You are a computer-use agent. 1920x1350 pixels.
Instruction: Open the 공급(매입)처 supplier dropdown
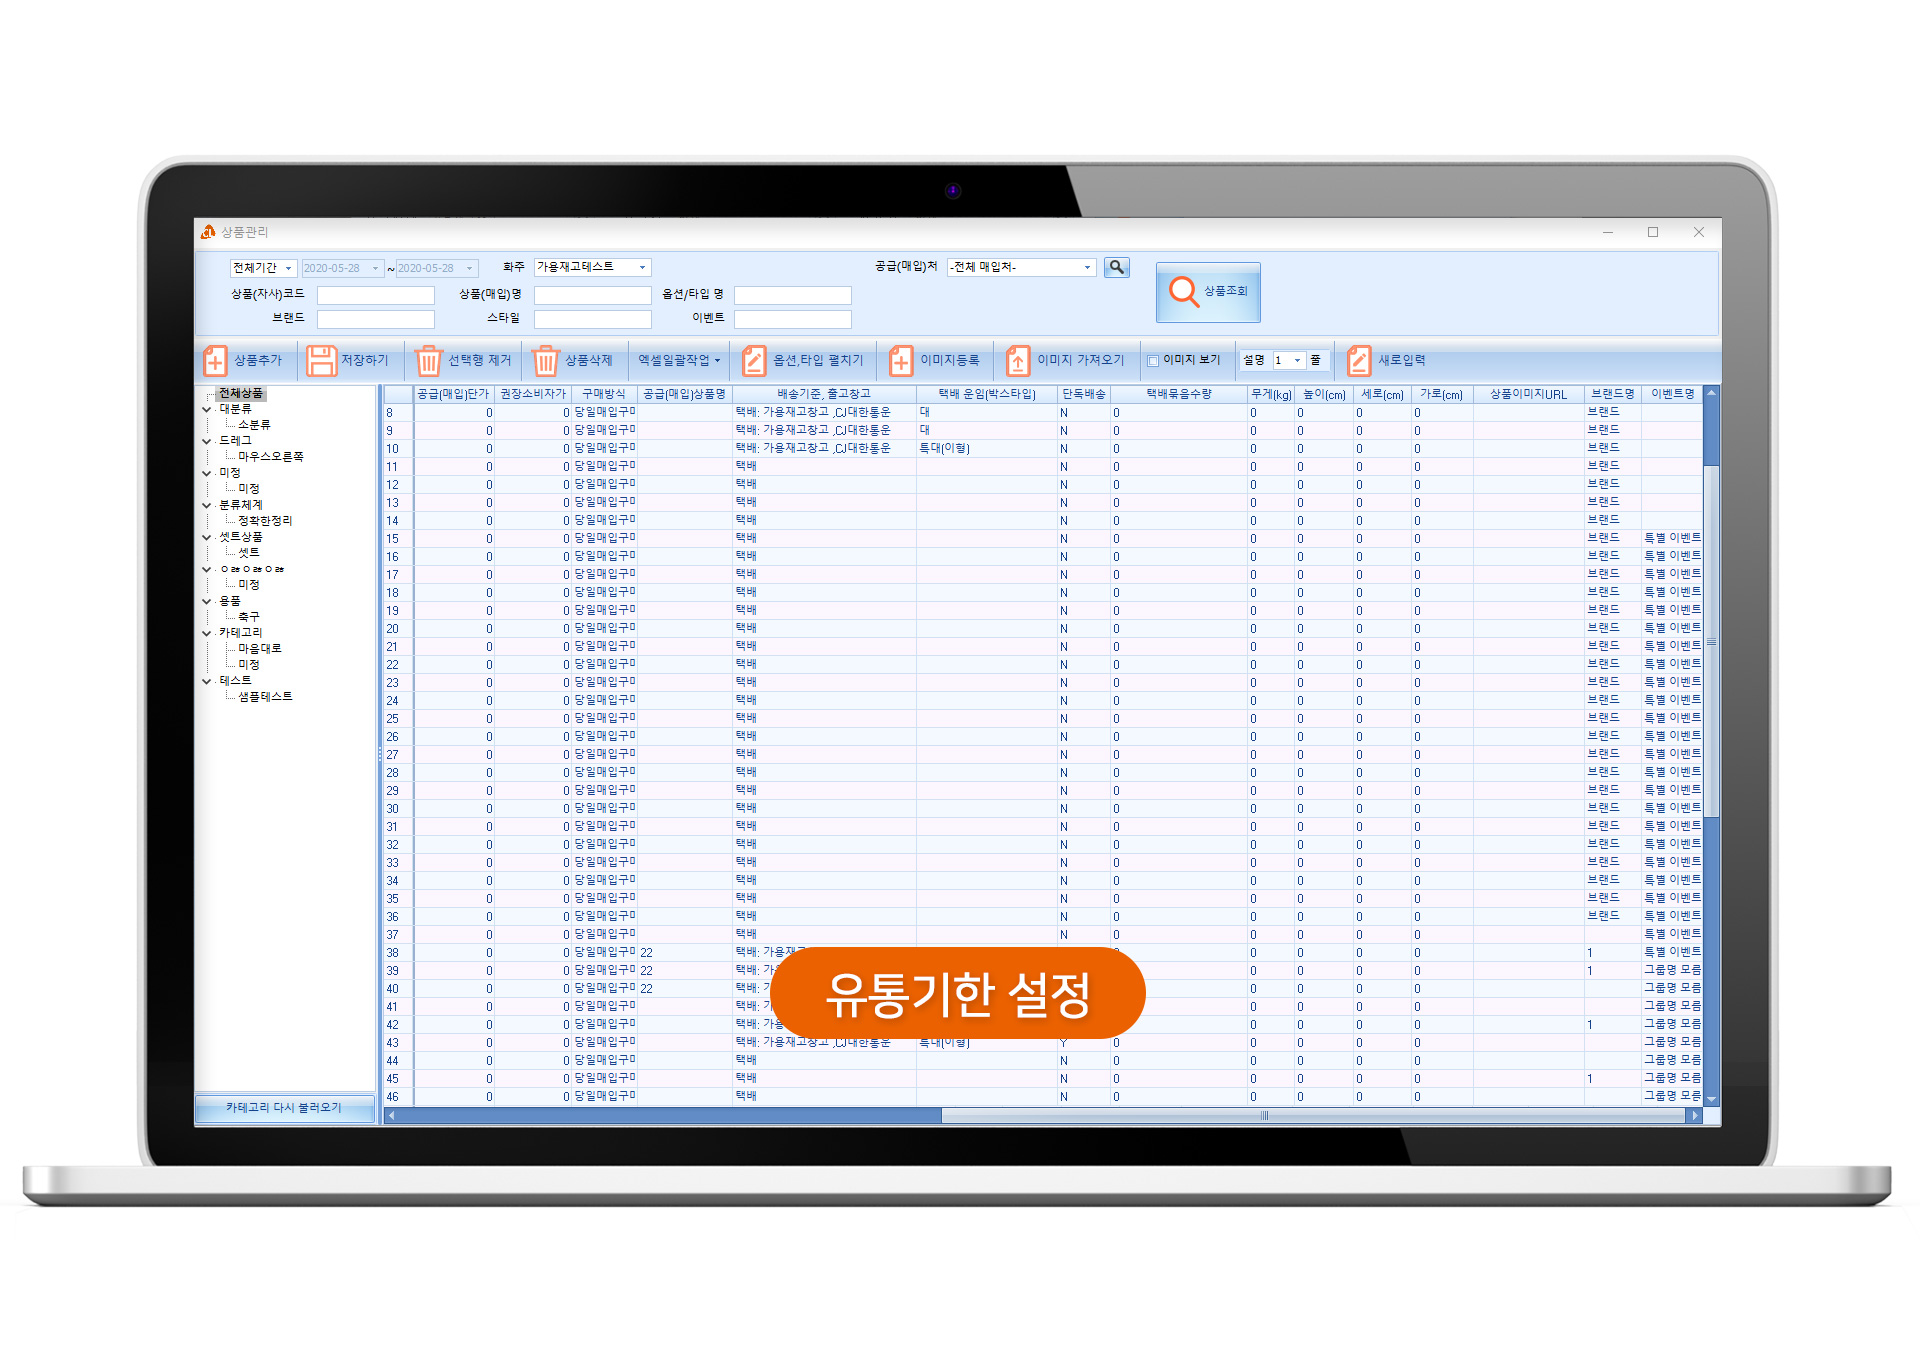click(x=1087, y=267)
